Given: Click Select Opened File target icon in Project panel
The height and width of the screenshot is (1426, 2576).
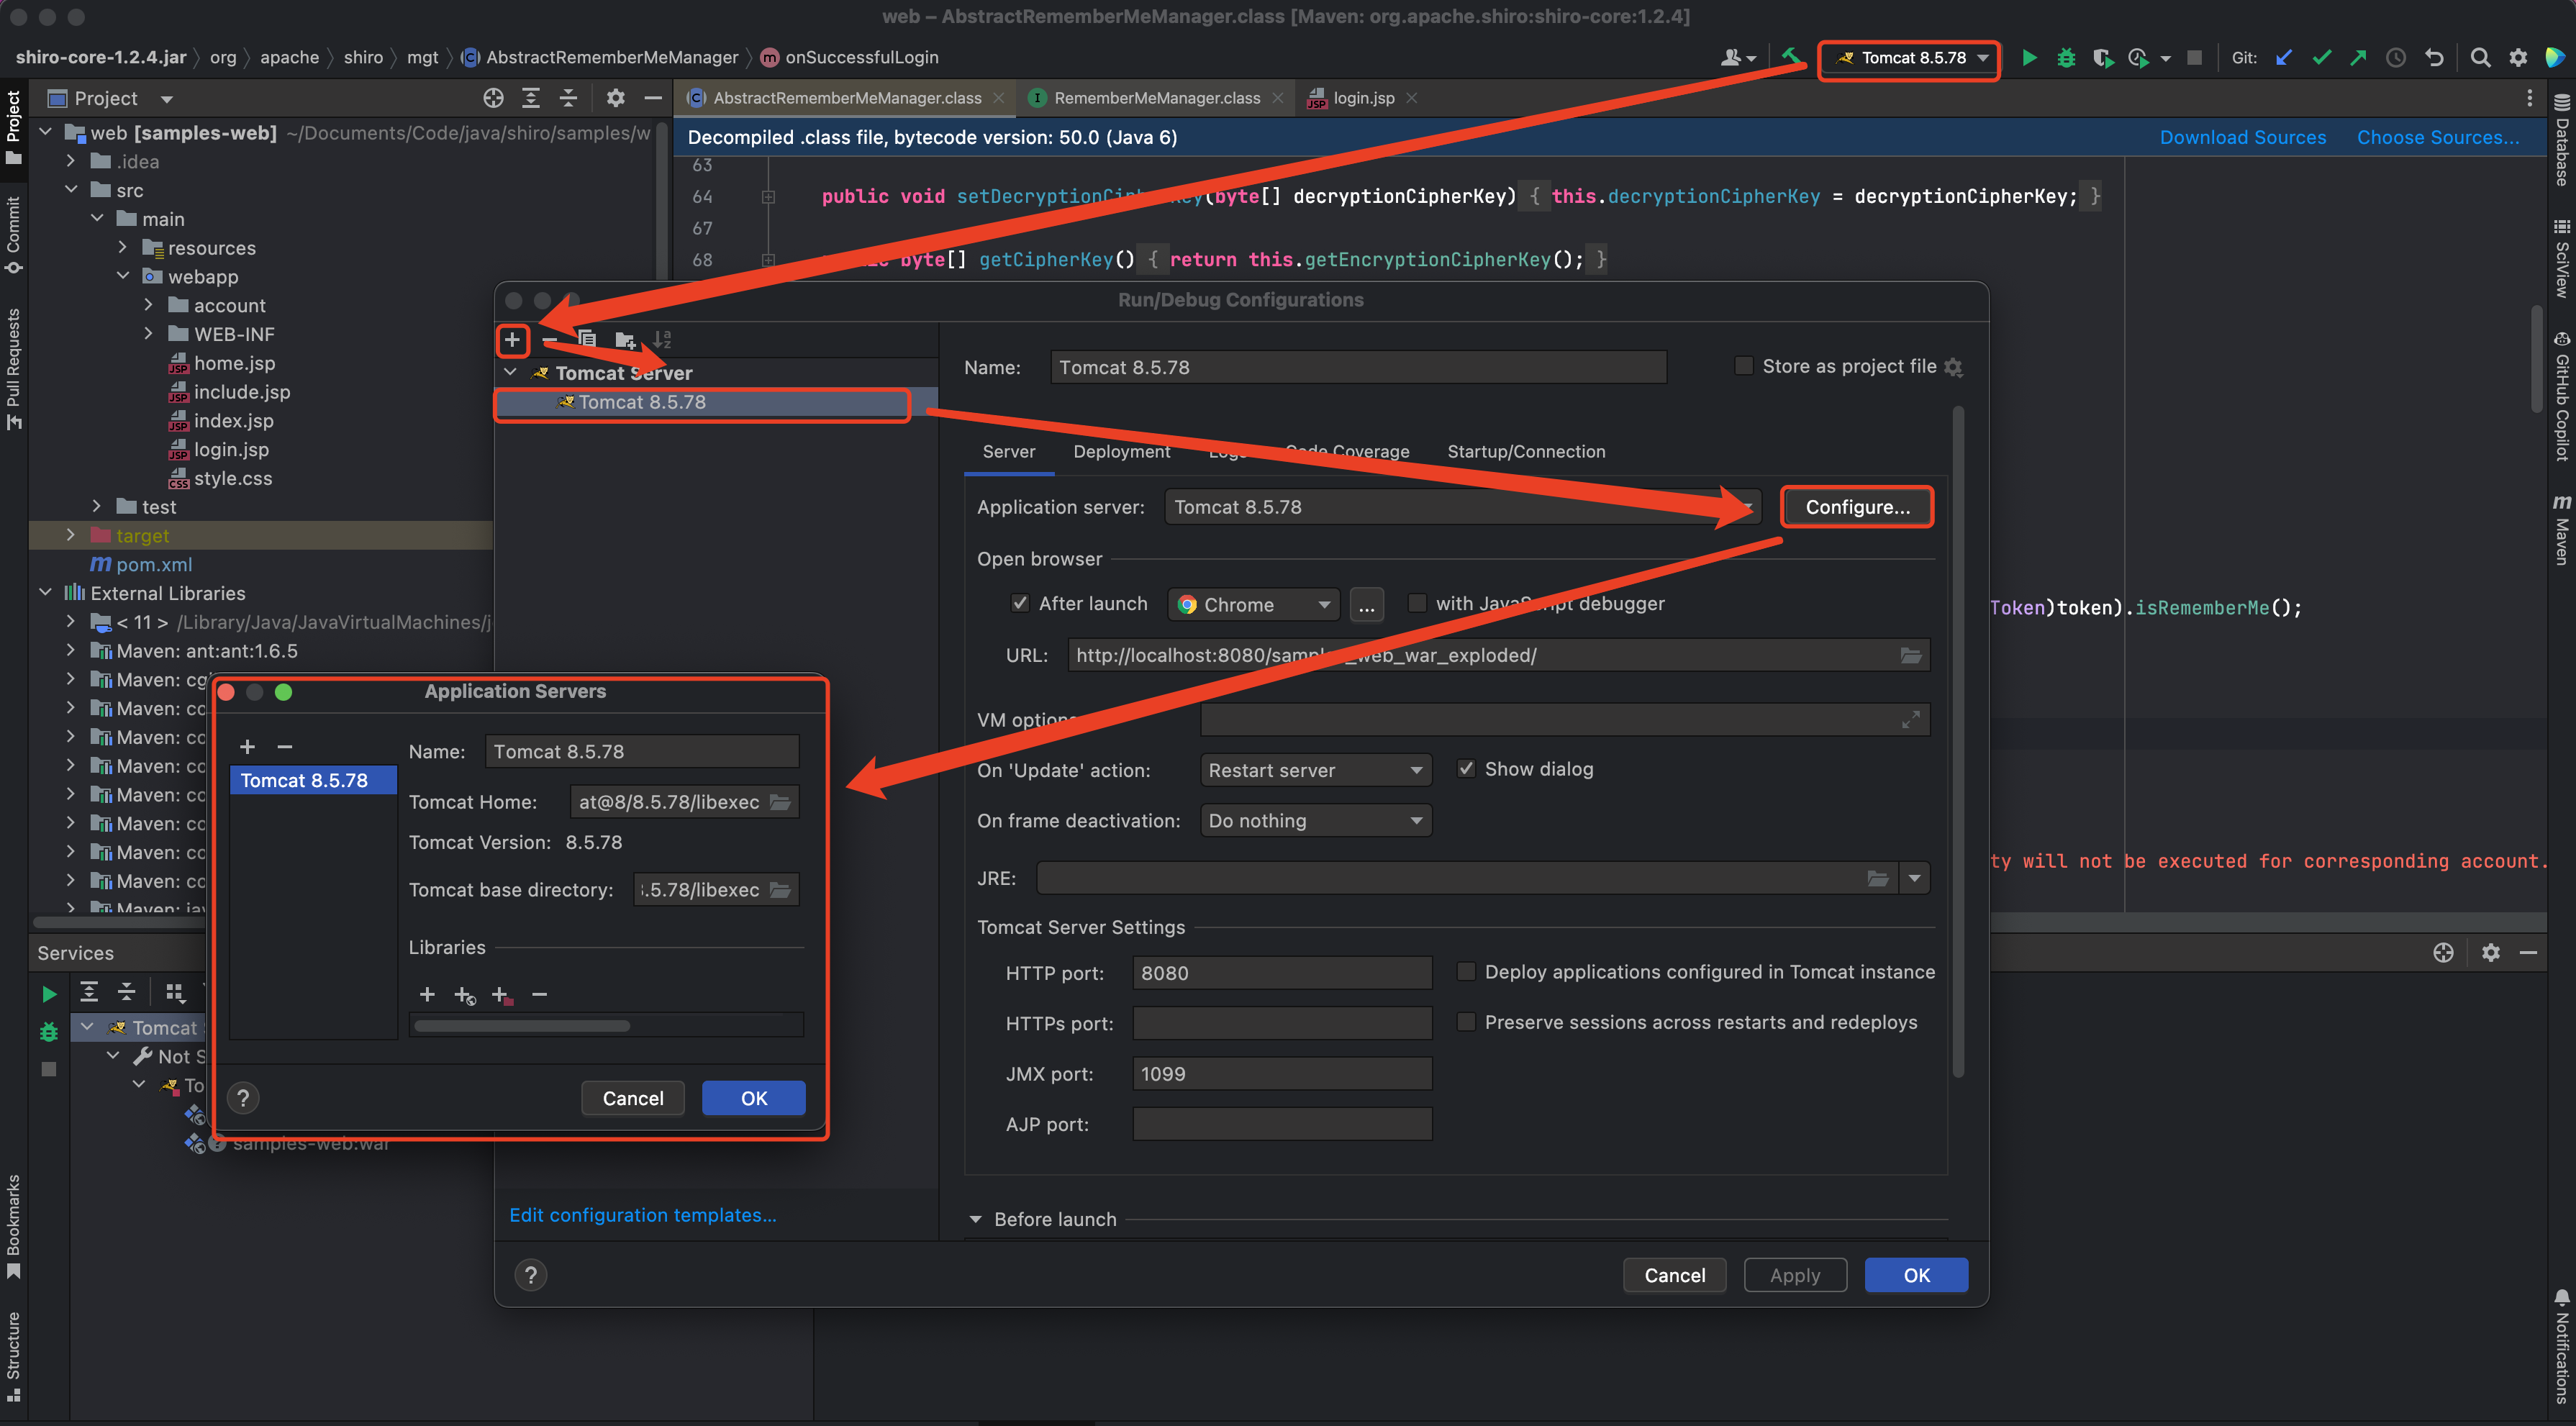Looking at the screenshot, I should (x=493, y=98).
